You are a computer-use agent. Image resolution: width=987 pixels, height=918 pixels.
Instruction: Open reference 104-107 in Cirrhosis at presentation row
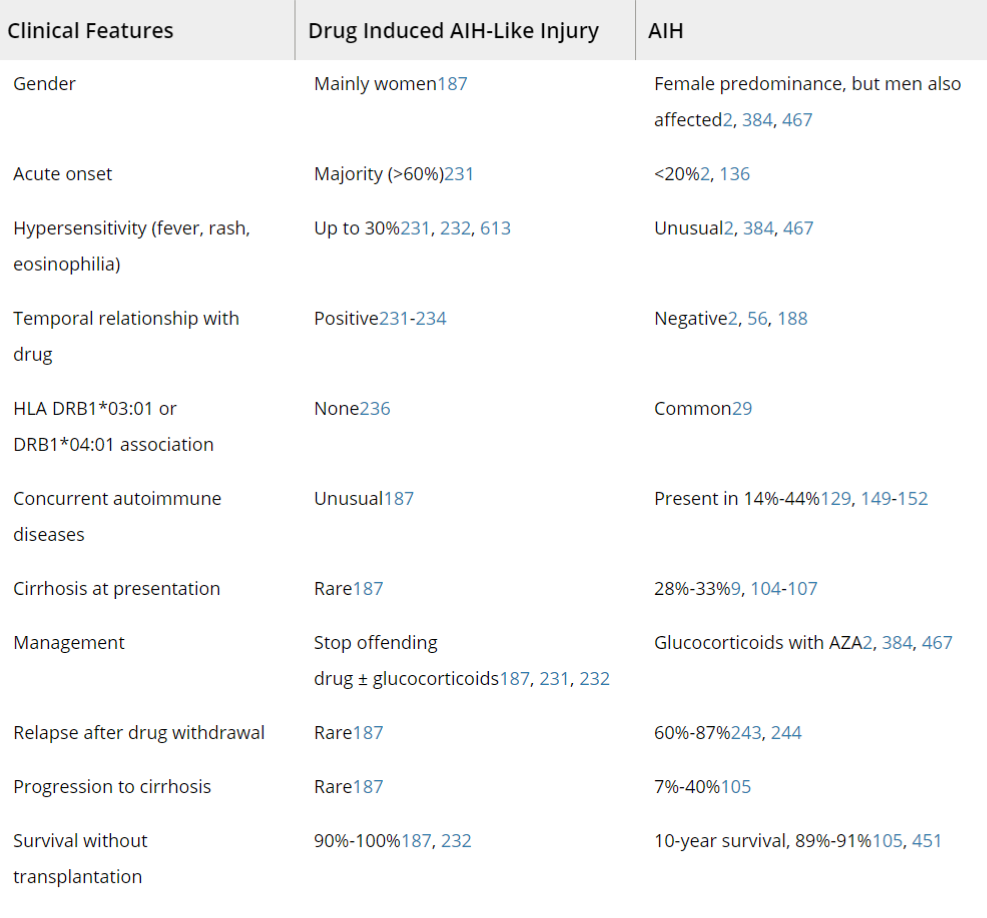click(x=784, y=589)
